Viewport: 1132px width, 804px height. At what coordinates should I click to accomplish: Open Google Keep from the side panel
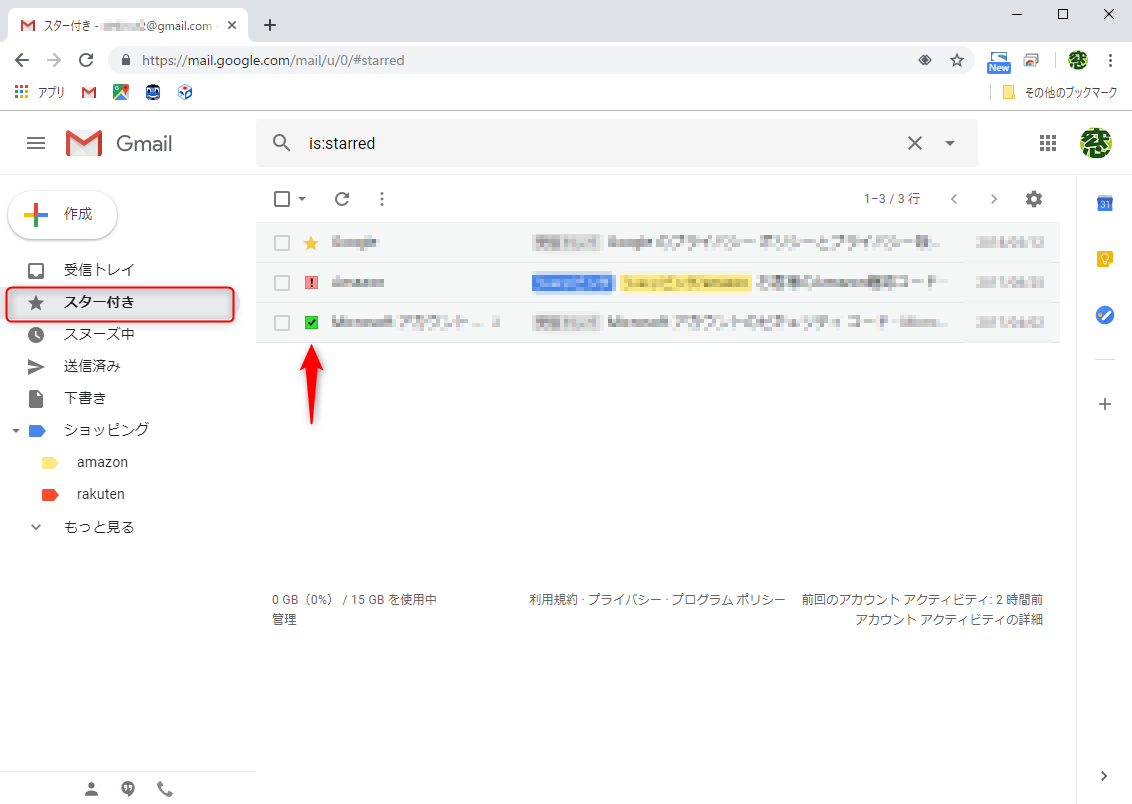click(x=1104, y=259)
